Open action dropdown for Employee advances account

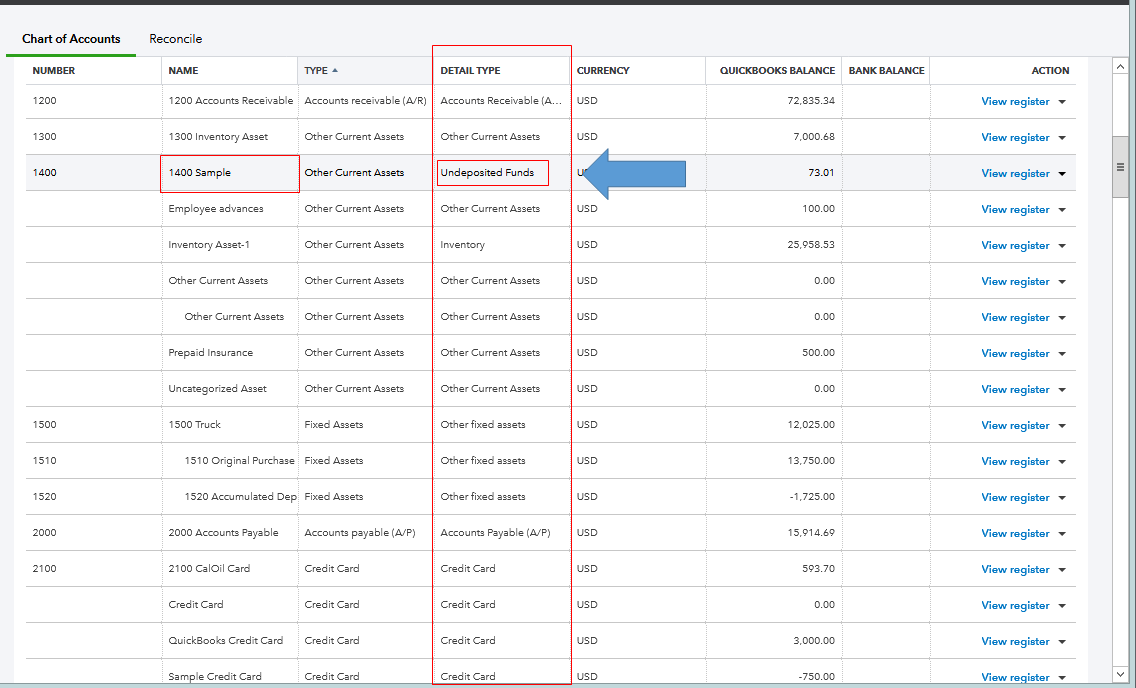(x=1062, y=208)
